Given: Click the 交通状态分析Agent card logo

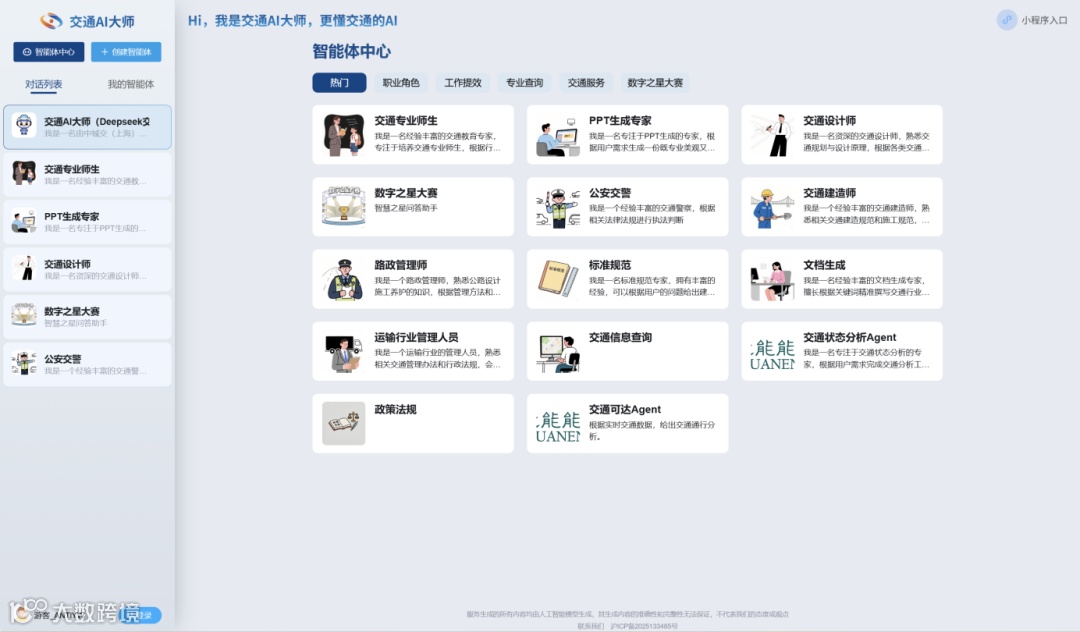Looking at the screenshot, I should pos(772,354).
